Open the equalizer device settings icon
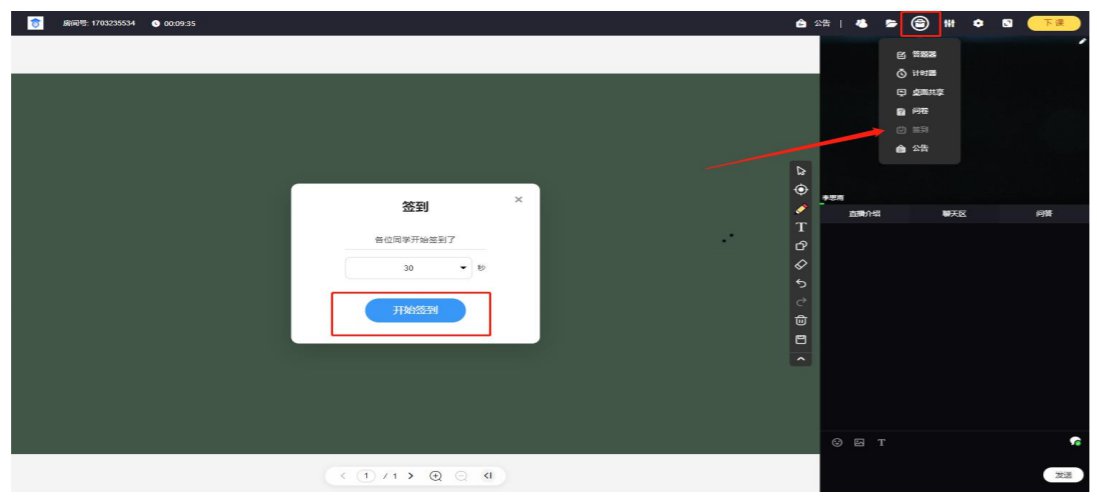Image resolution: width=1097 pixels, height=503 pixels. point(949,23)
